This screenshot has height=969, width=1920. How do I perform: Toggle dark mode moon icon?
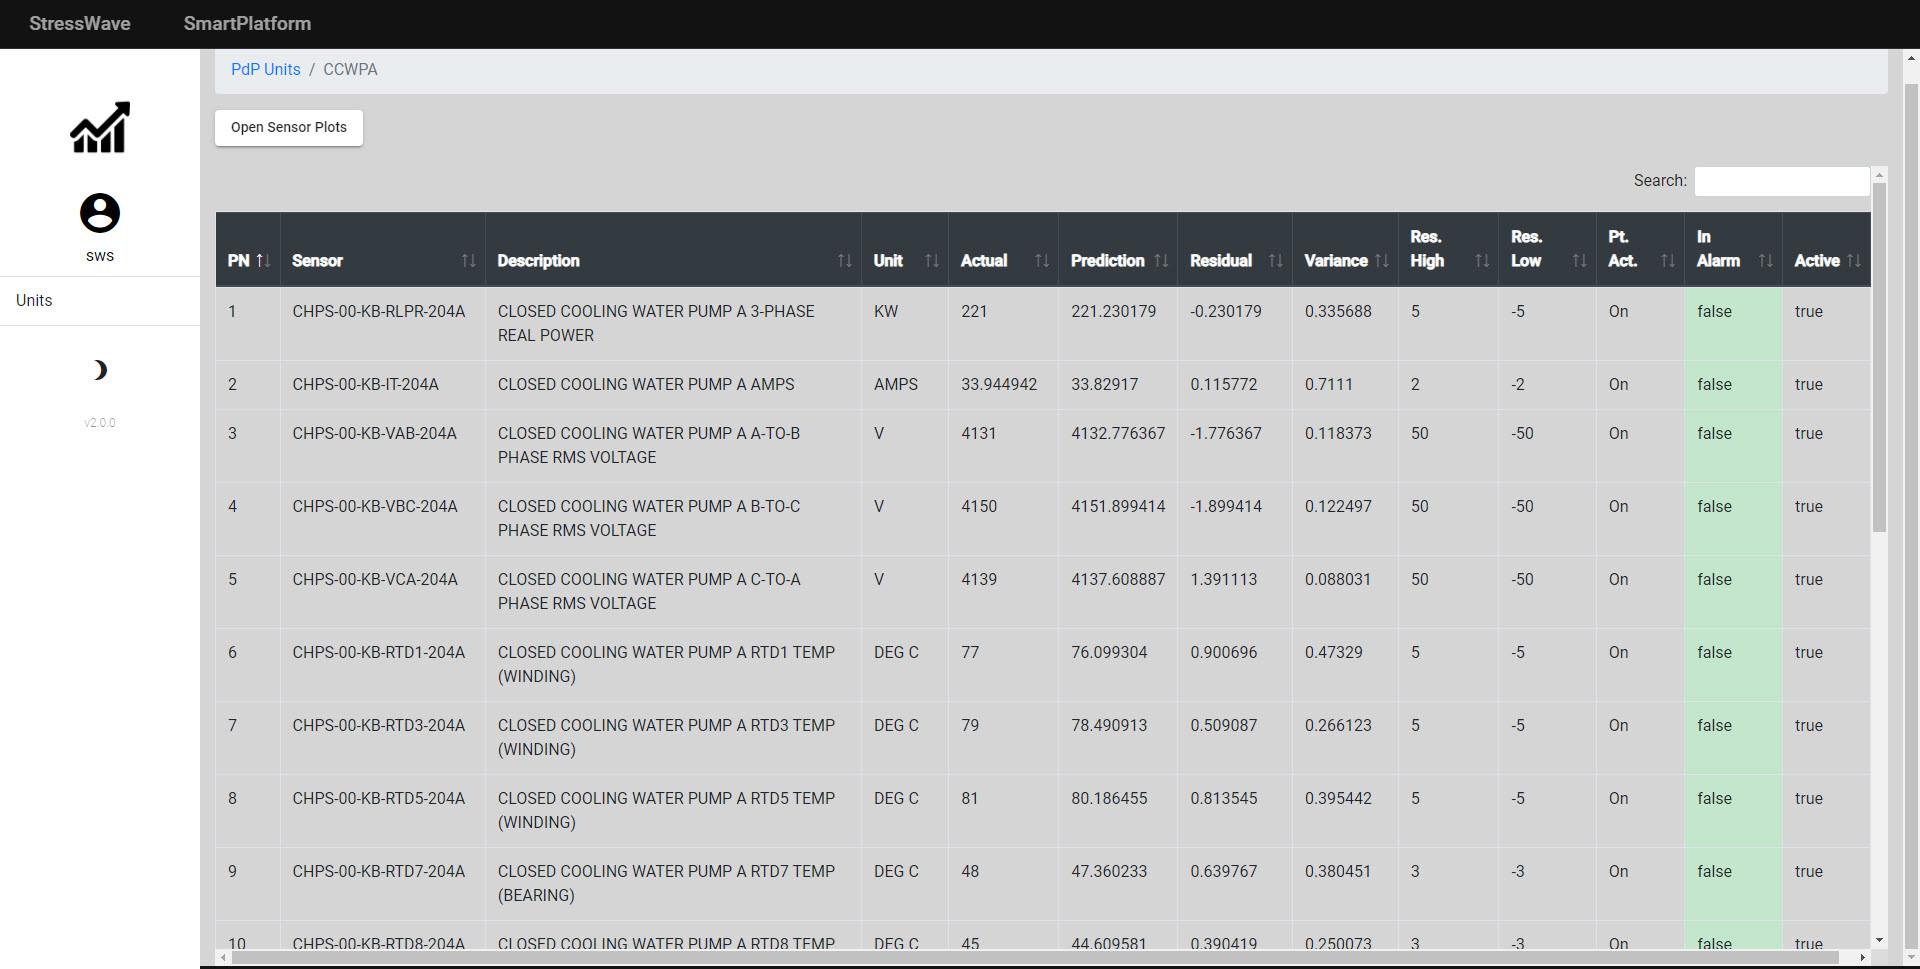pos(100,370)
